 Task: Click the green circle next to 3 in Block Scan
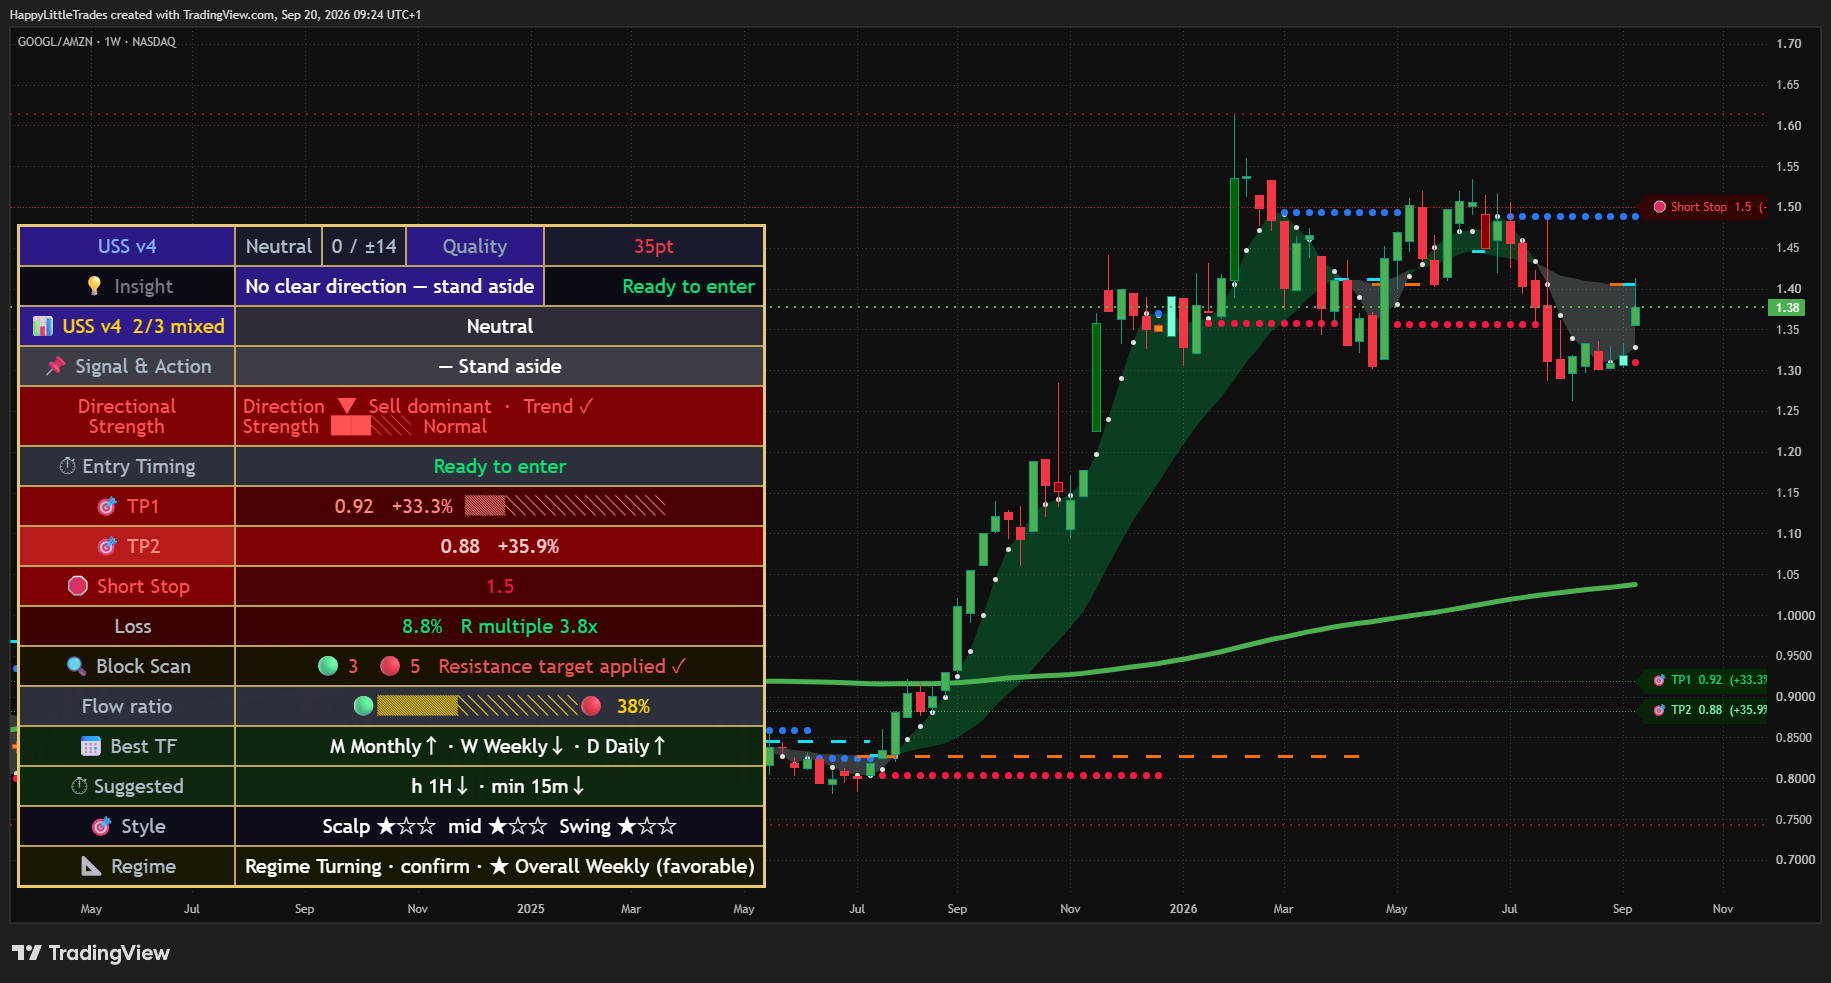point(328,666)
